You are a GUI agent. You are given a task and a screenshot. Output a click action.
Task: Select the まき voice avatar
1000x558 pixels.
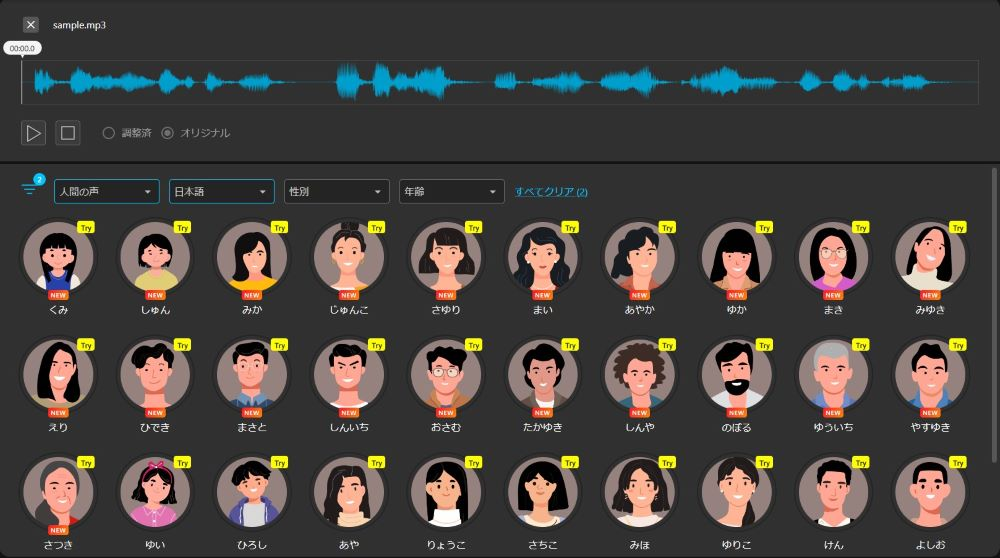pos(834,256)
